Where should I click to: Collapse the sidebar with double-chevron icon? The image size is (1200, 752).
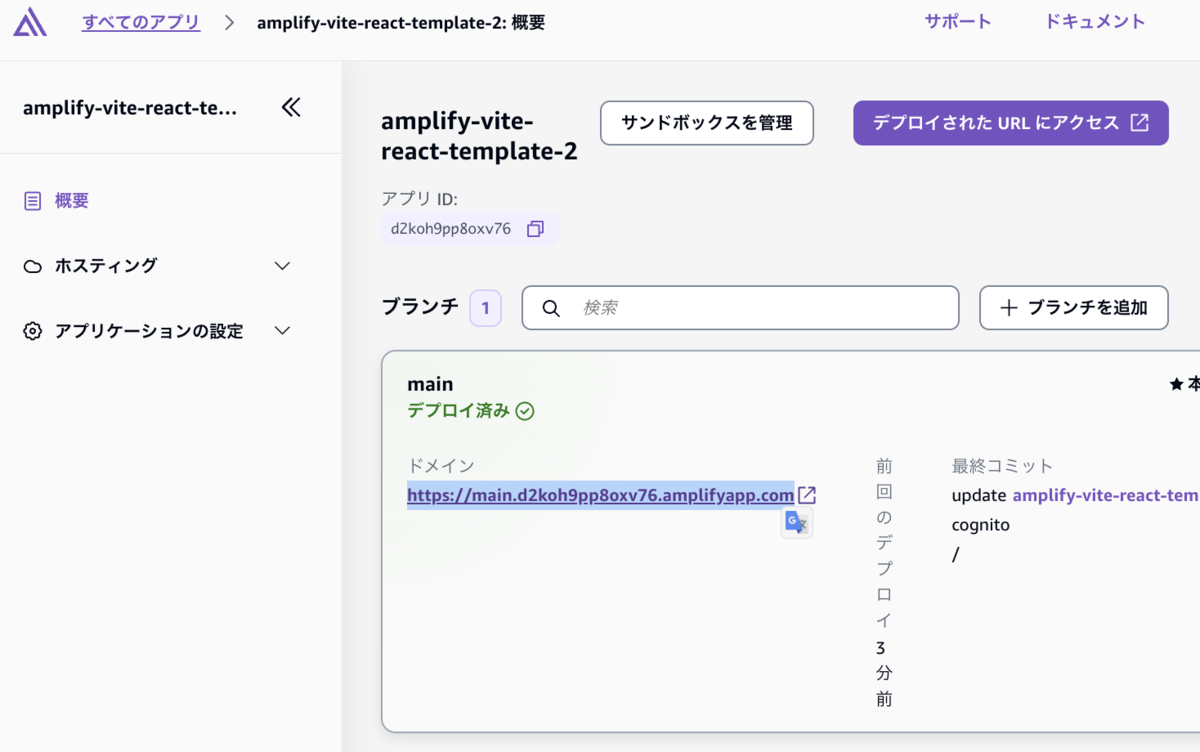(291, 107)
